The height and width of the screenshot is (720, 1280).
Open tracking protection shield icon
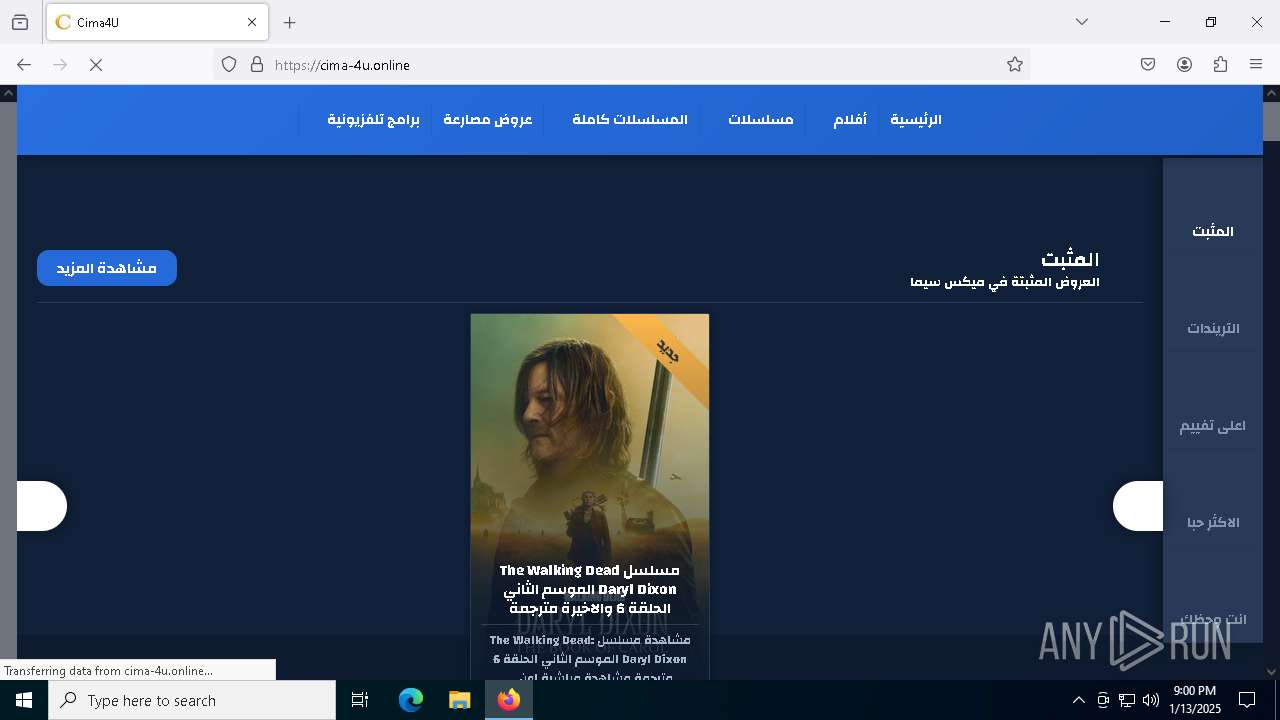coord(229,65)
